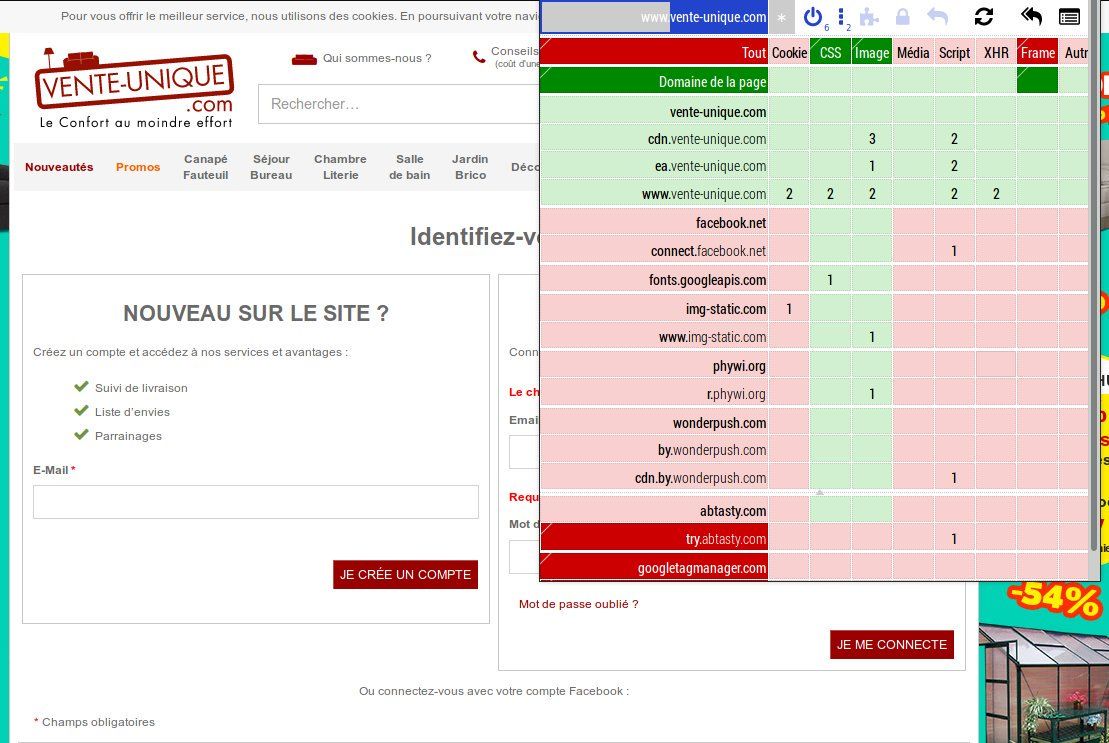Open the uMatrix dashboard icon
1109x743 pixels.
point(1069,17)
